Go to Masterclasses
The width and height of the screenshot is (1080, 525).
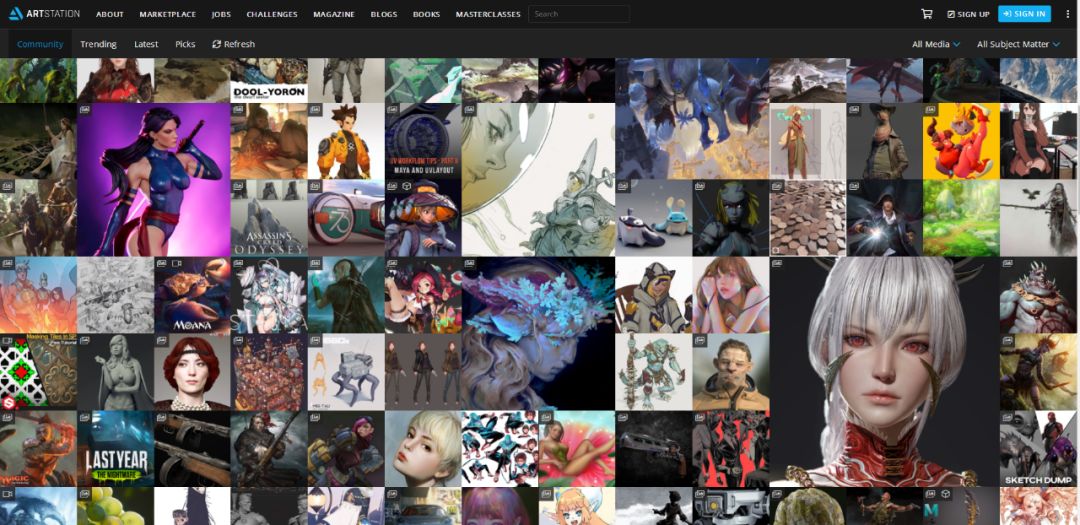pyautogui.click(x=488, y=14)
